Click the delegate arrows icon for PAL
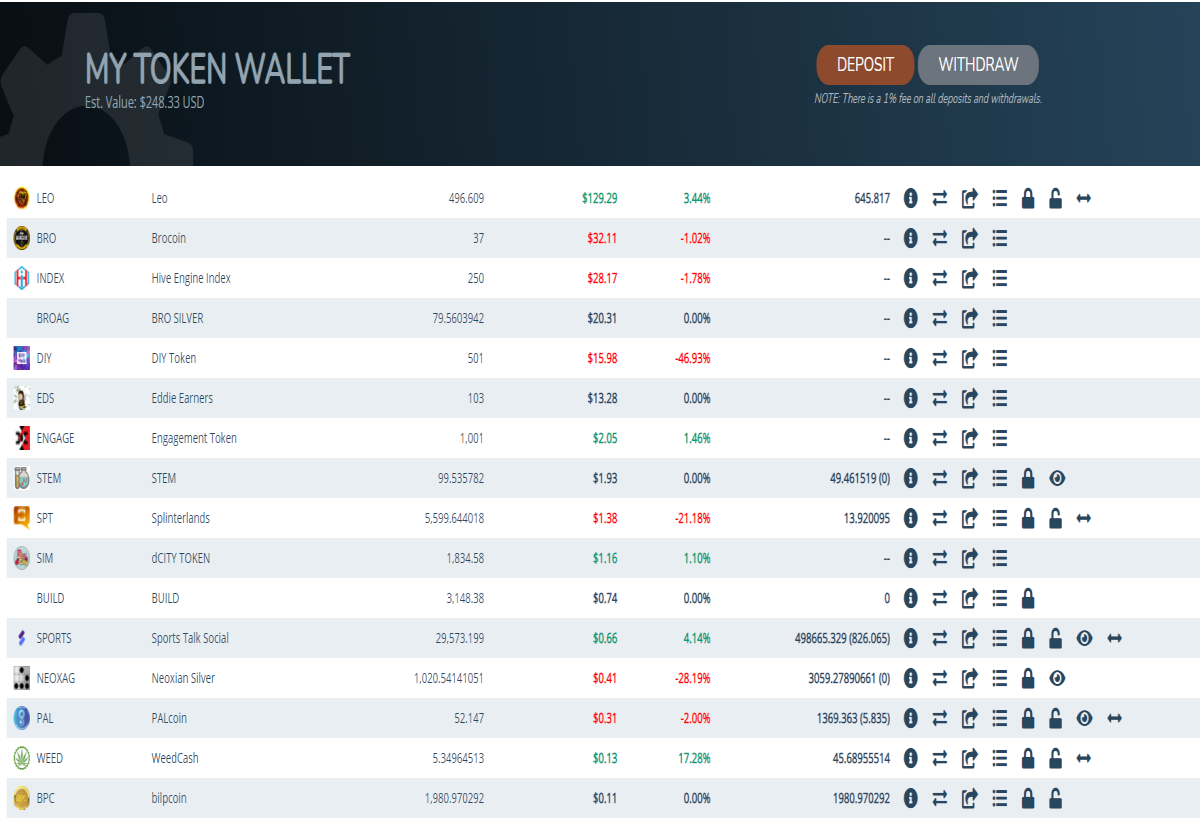Screen dimensions: 1200x823 point(1115,718)
